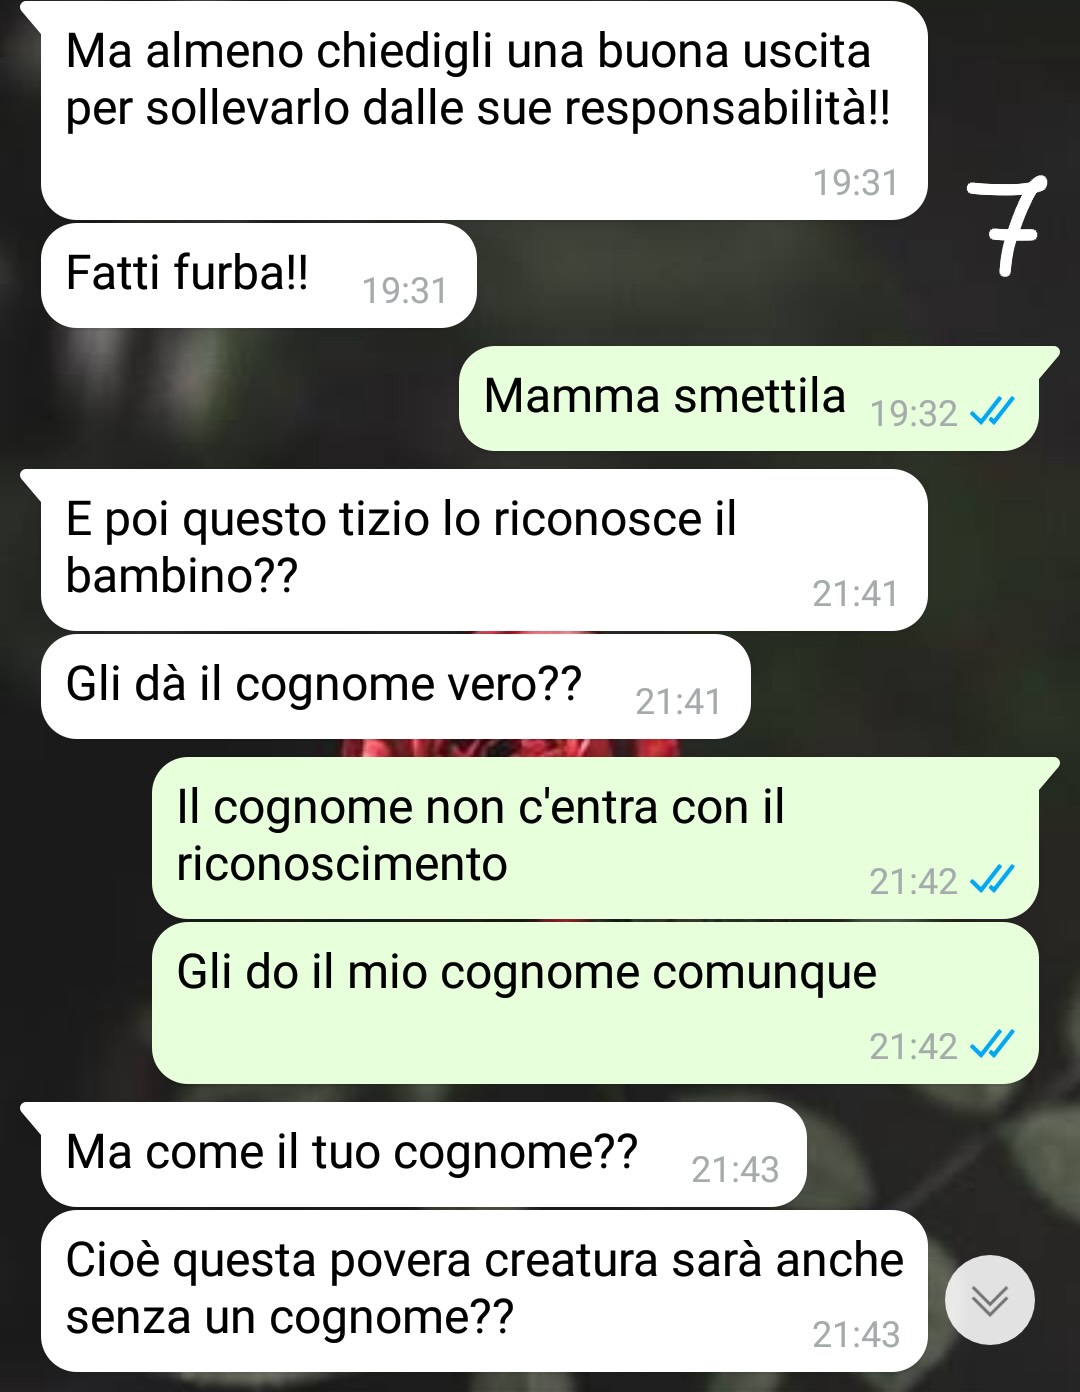Viewport: 1080px width, 1392px height.
Task: Select message 'Gli do il mio cognome comunque'
Action: pyautogui.click(x=595, y=1003)
